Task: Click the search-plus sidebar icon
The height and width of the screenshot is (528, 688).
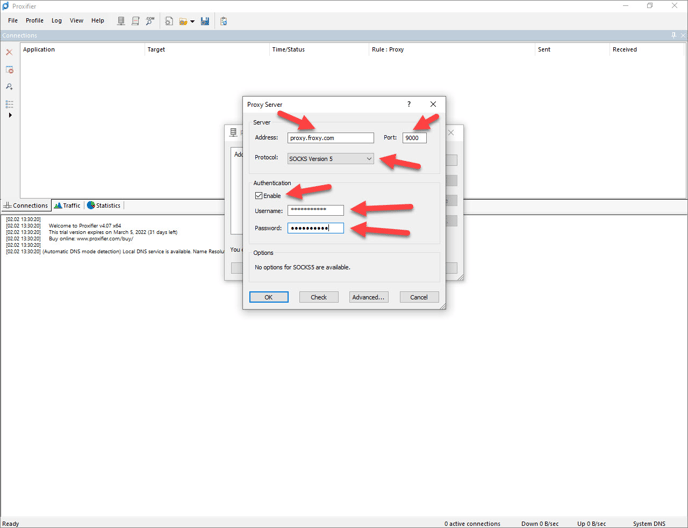Action: [x=9, y=86]
